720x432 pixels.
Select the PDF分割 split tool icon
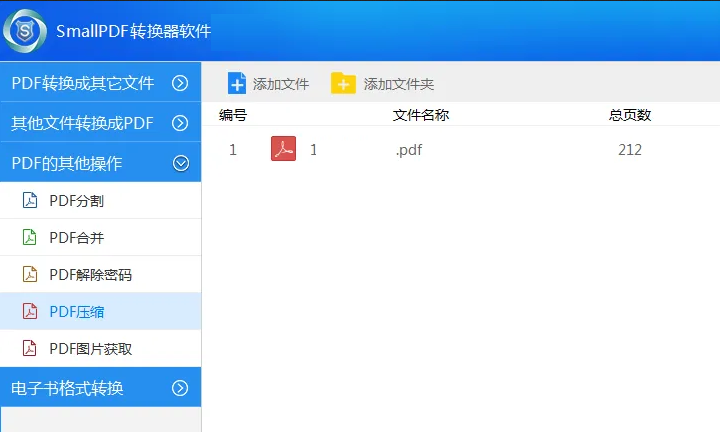point(30,201)
